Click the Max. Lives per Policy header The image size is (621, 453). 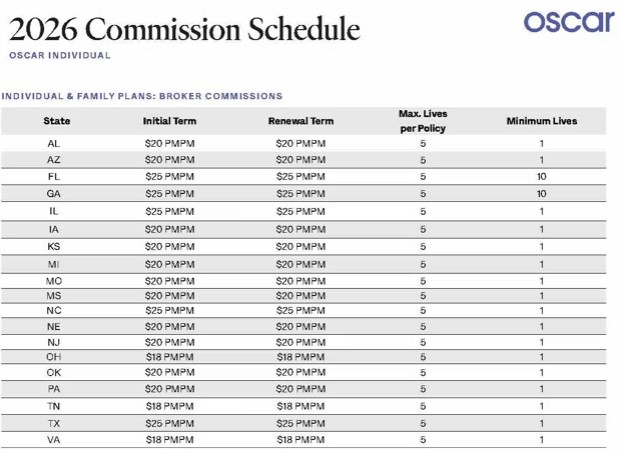[422, 121]
